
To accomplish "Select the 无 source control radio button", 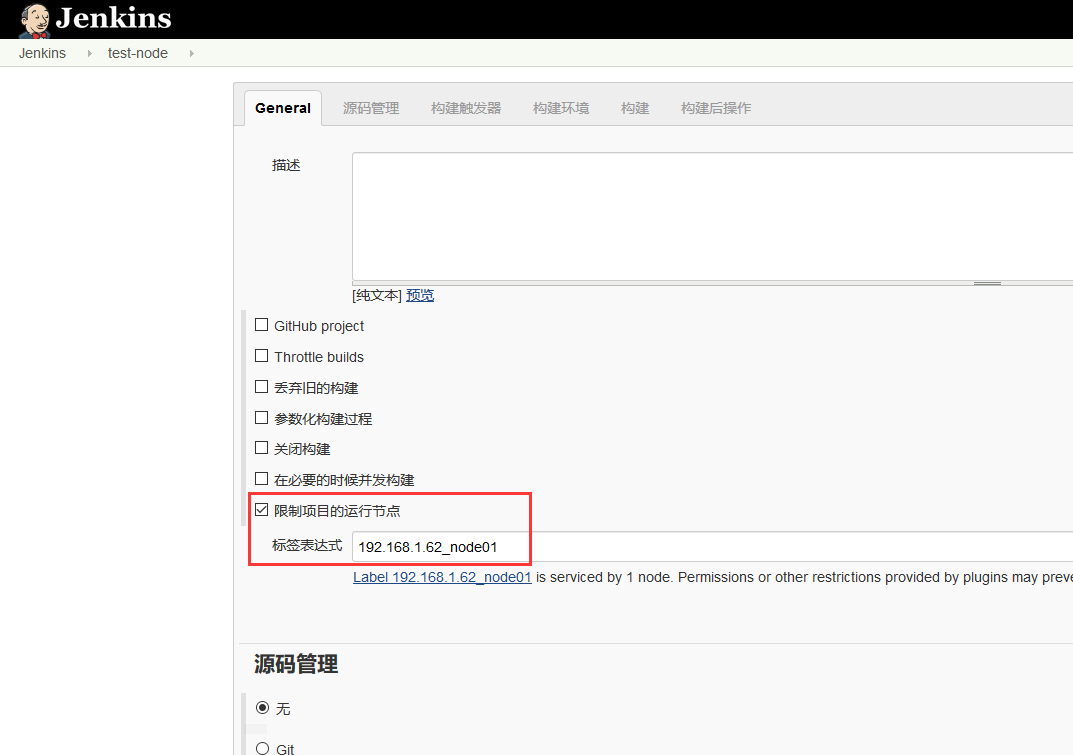I will (x=262, y=707).
